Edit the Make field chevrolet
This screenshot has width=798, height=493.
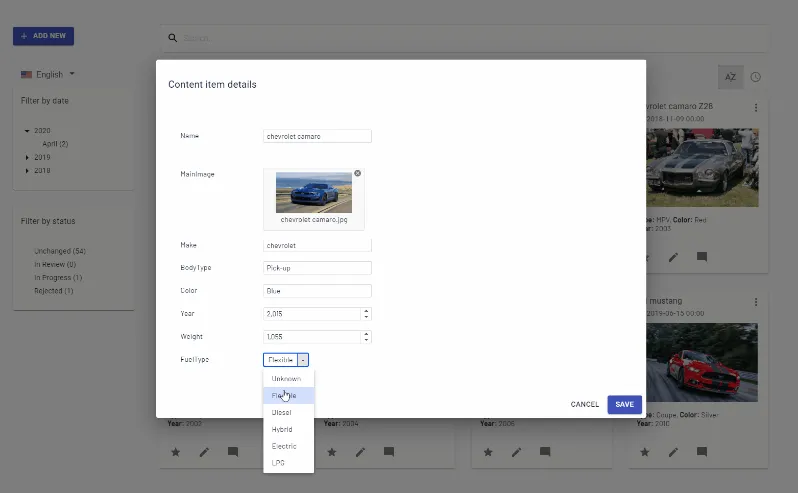point(317,245)
